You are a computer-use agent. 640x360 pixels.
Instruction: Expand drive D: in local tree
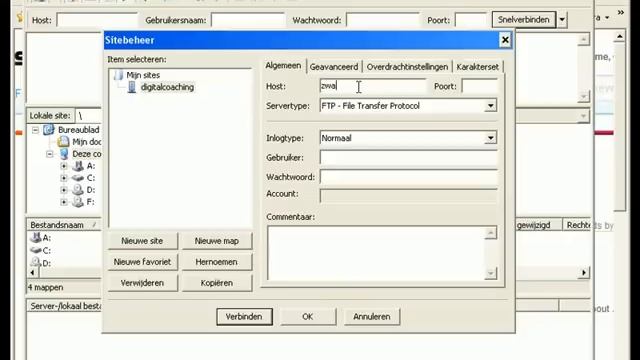pyautogui.click(x=64, y=190)
